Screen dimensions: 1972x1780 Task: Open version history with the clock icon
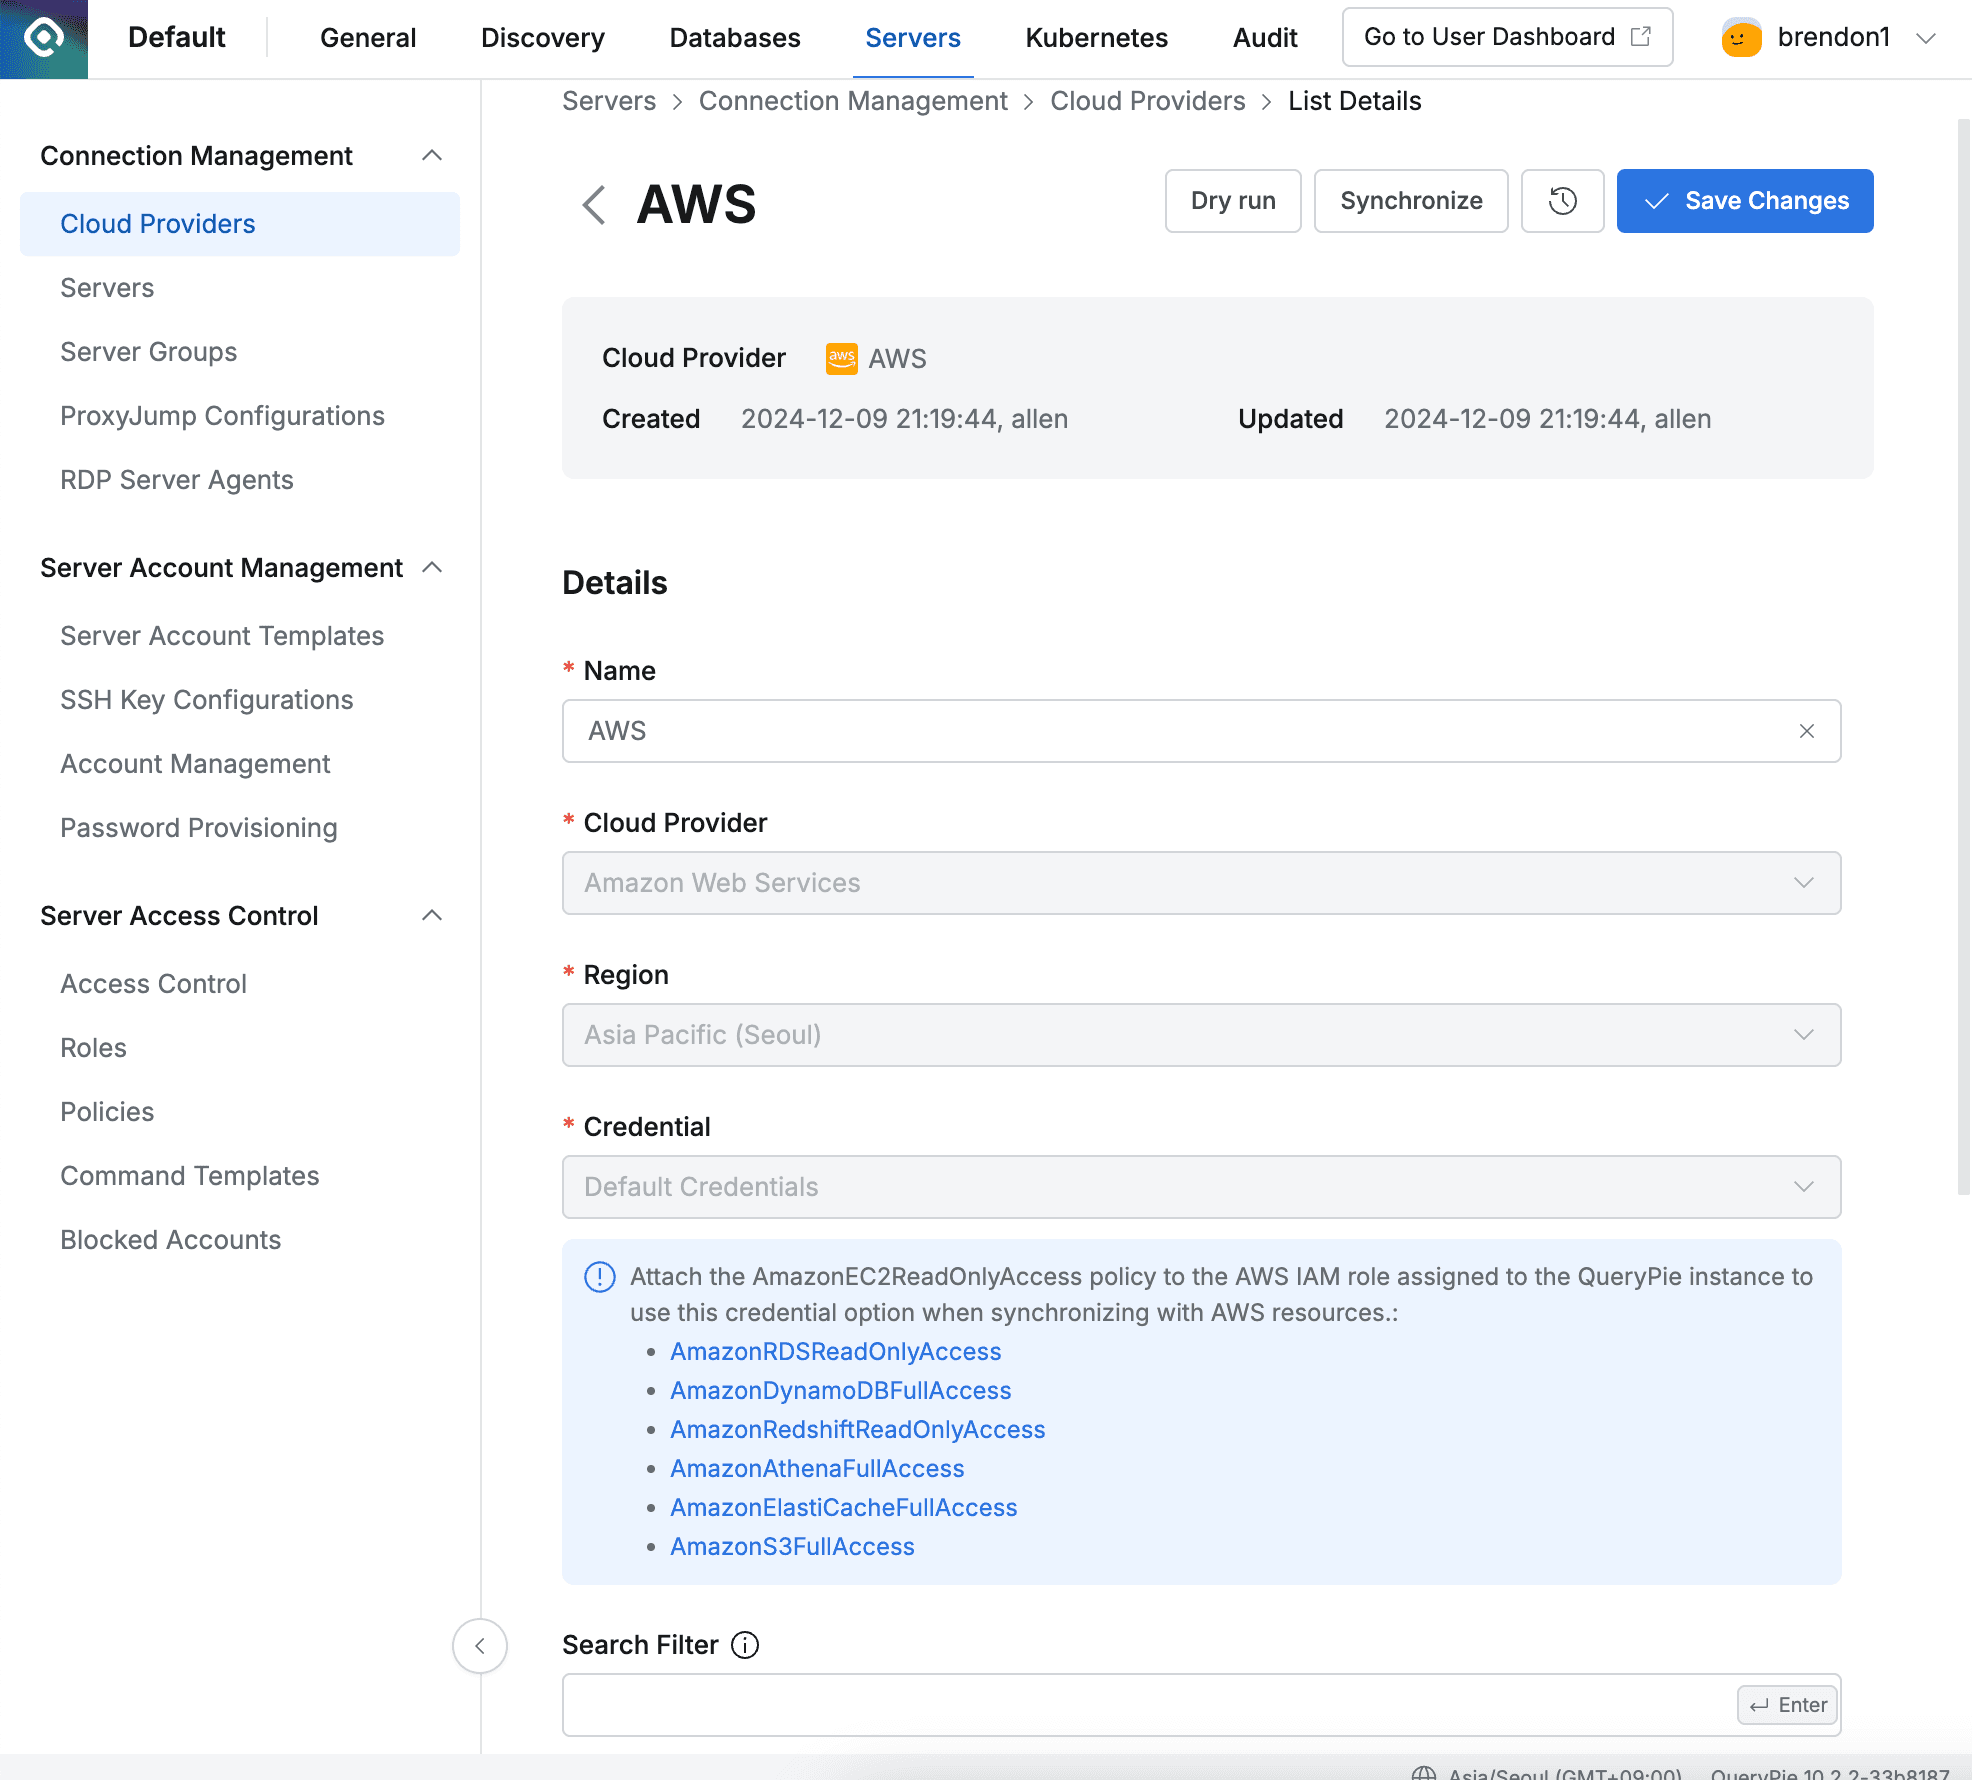[x=1561, y=201]
